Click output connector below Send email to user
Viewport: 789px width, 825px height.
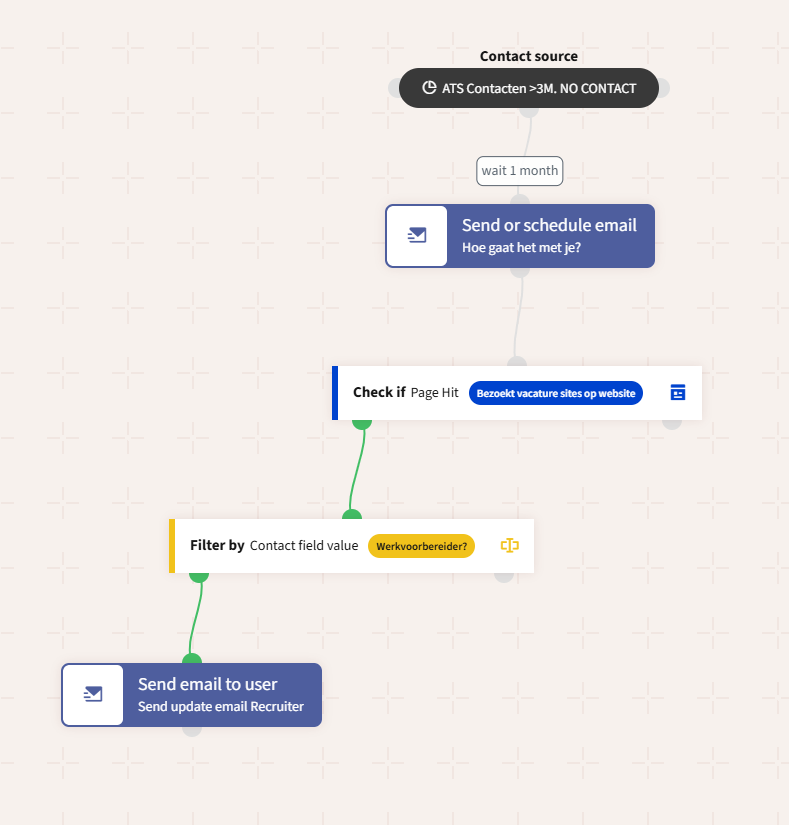(x=192, y=729)
